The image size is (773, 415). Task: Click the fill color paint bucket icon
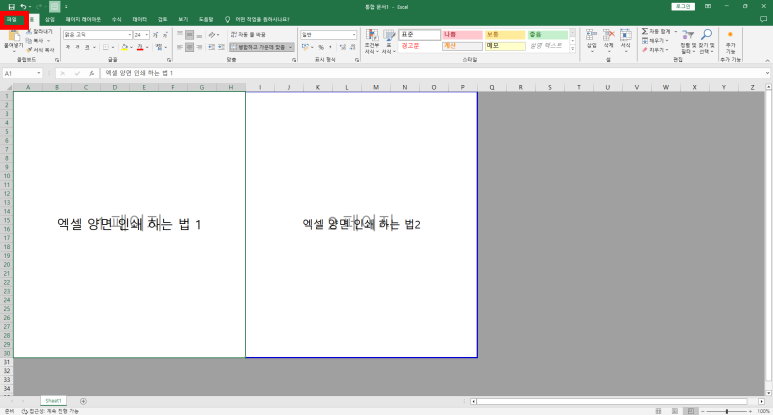(x=124, y=47)
